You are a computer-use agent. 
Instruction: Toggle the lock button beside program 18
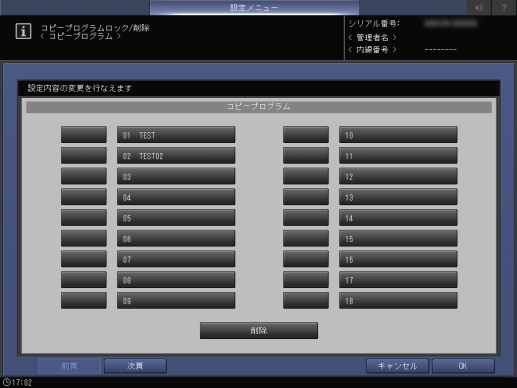(x=306, y=300)
